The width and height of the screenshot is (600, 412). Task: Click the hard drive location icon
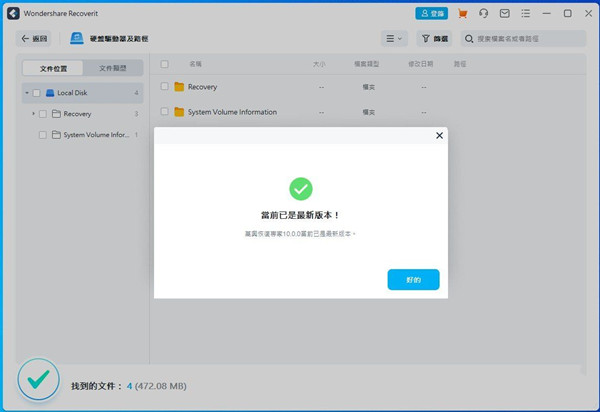[x=77, y=38]
